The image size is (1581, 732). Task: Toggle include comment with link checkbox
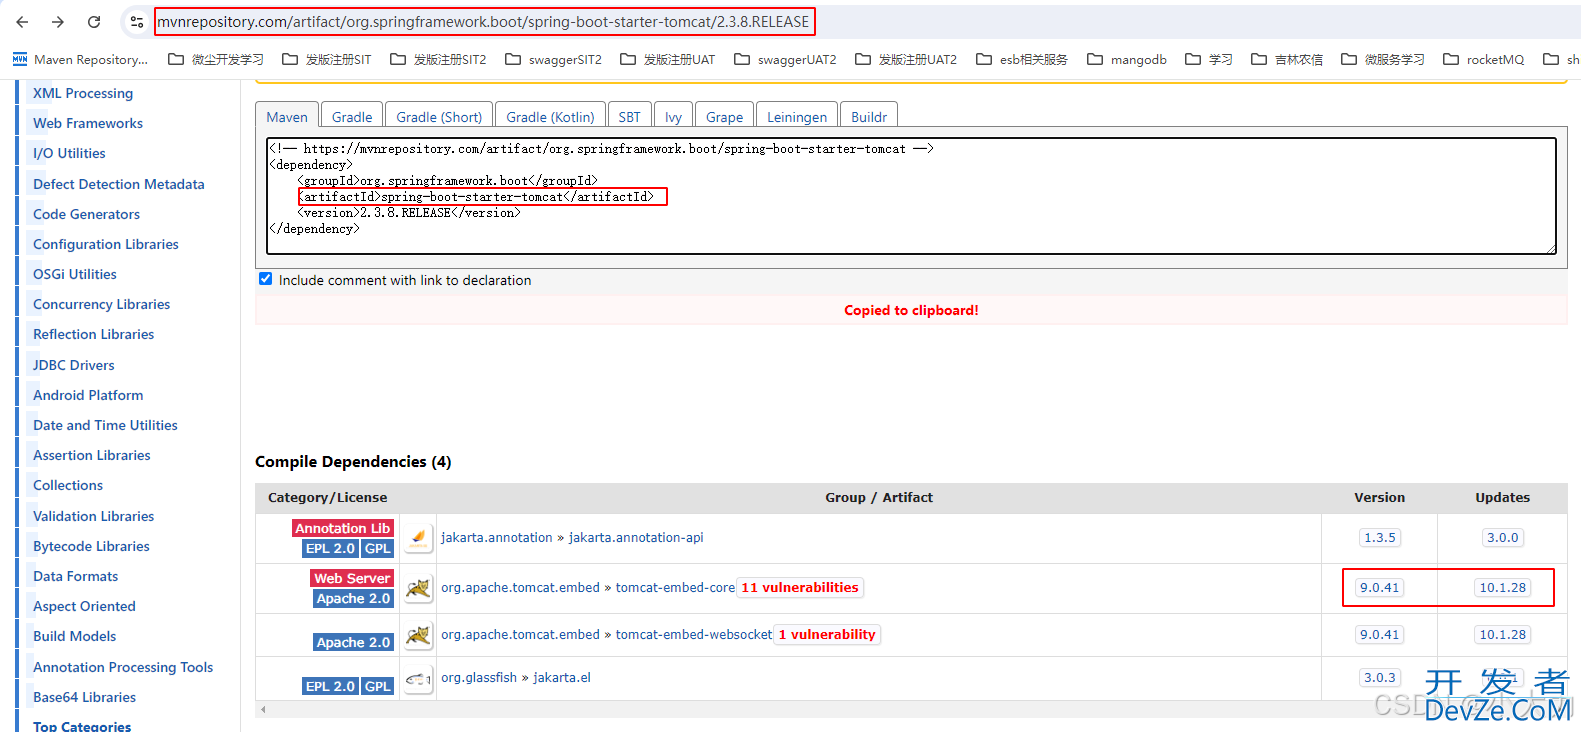tap(265, 279)
